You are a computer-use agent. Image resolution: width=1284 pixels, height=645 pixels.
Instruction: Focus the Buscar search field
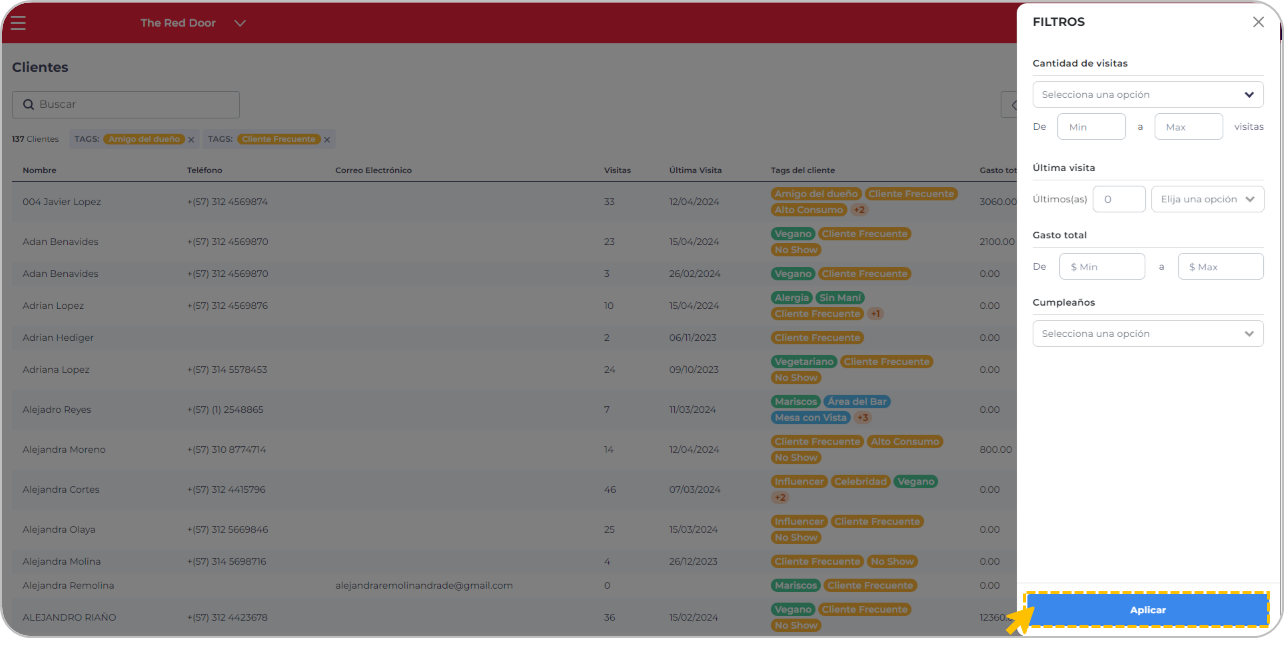126,104
